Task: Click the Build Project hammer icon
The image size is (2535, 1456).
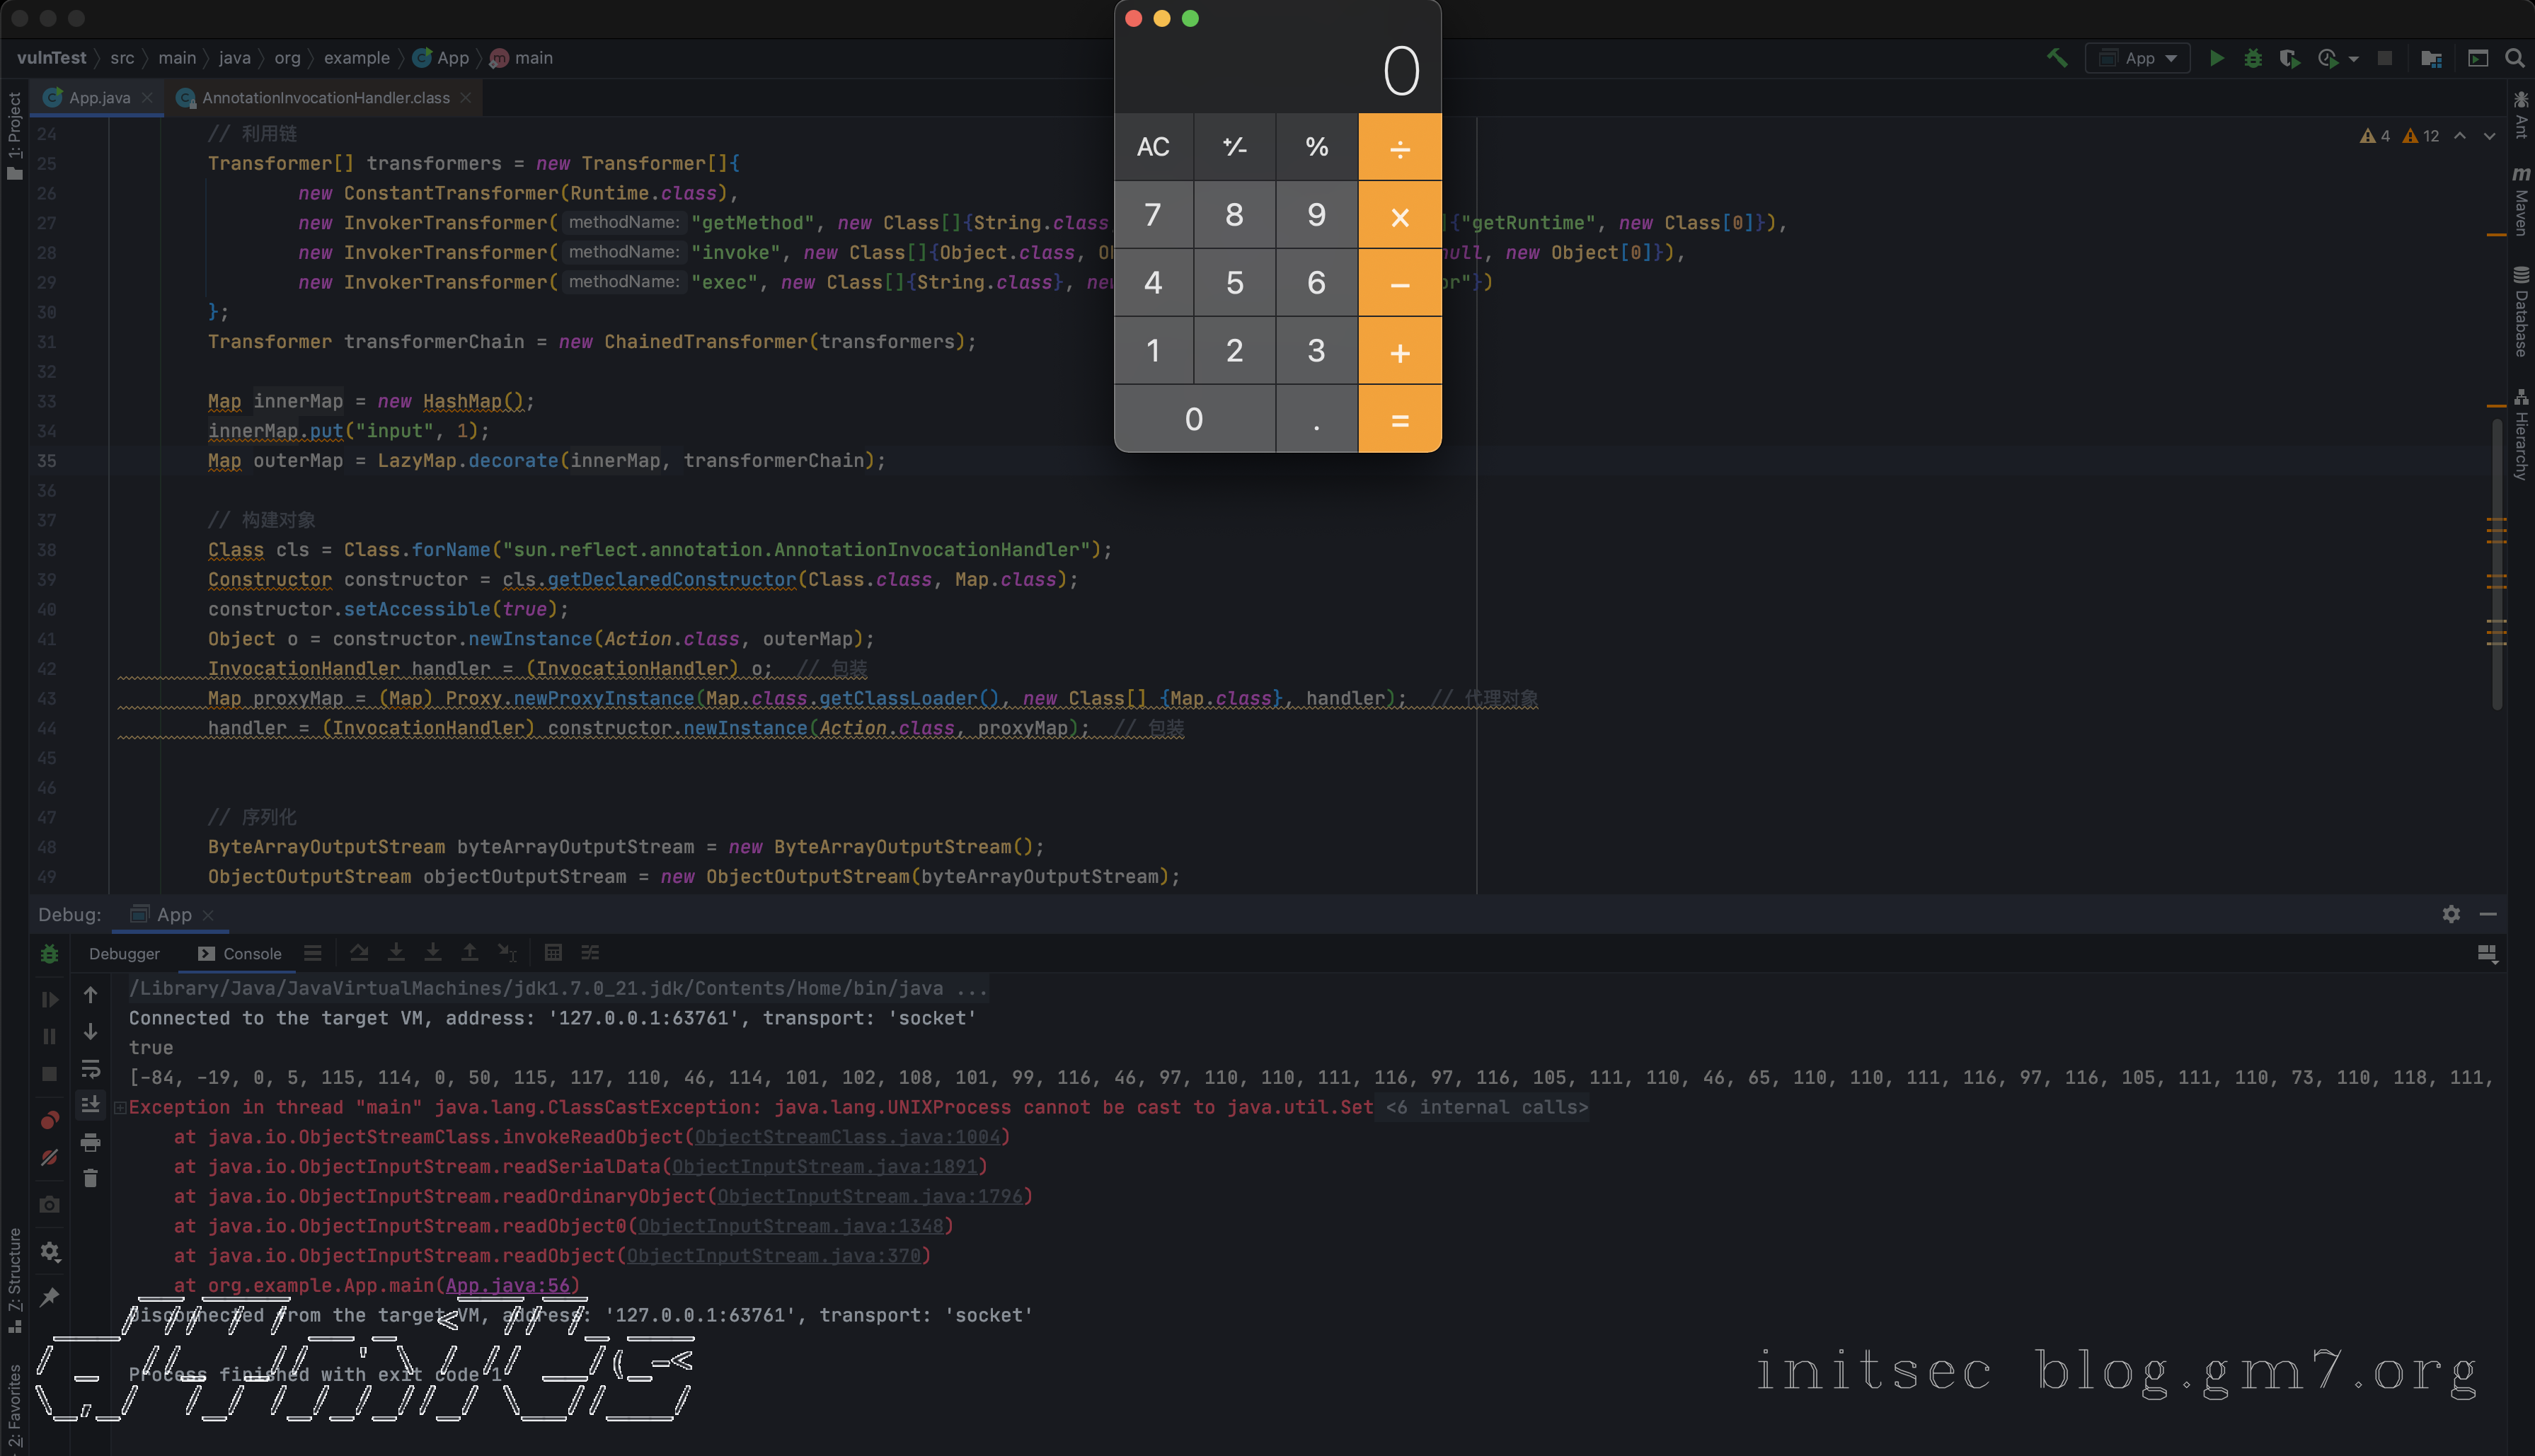Action: point(2057,58)
